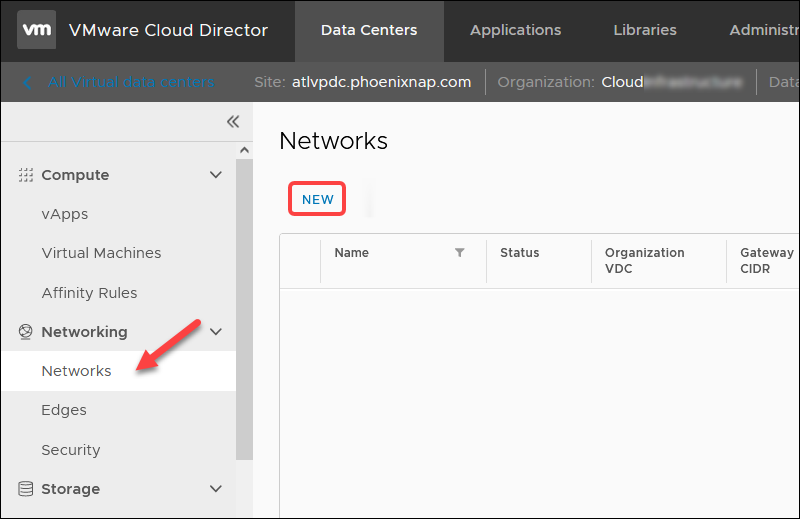Click the Networking globe icon
The image size is (800, 519).
[x=26, y=332]
